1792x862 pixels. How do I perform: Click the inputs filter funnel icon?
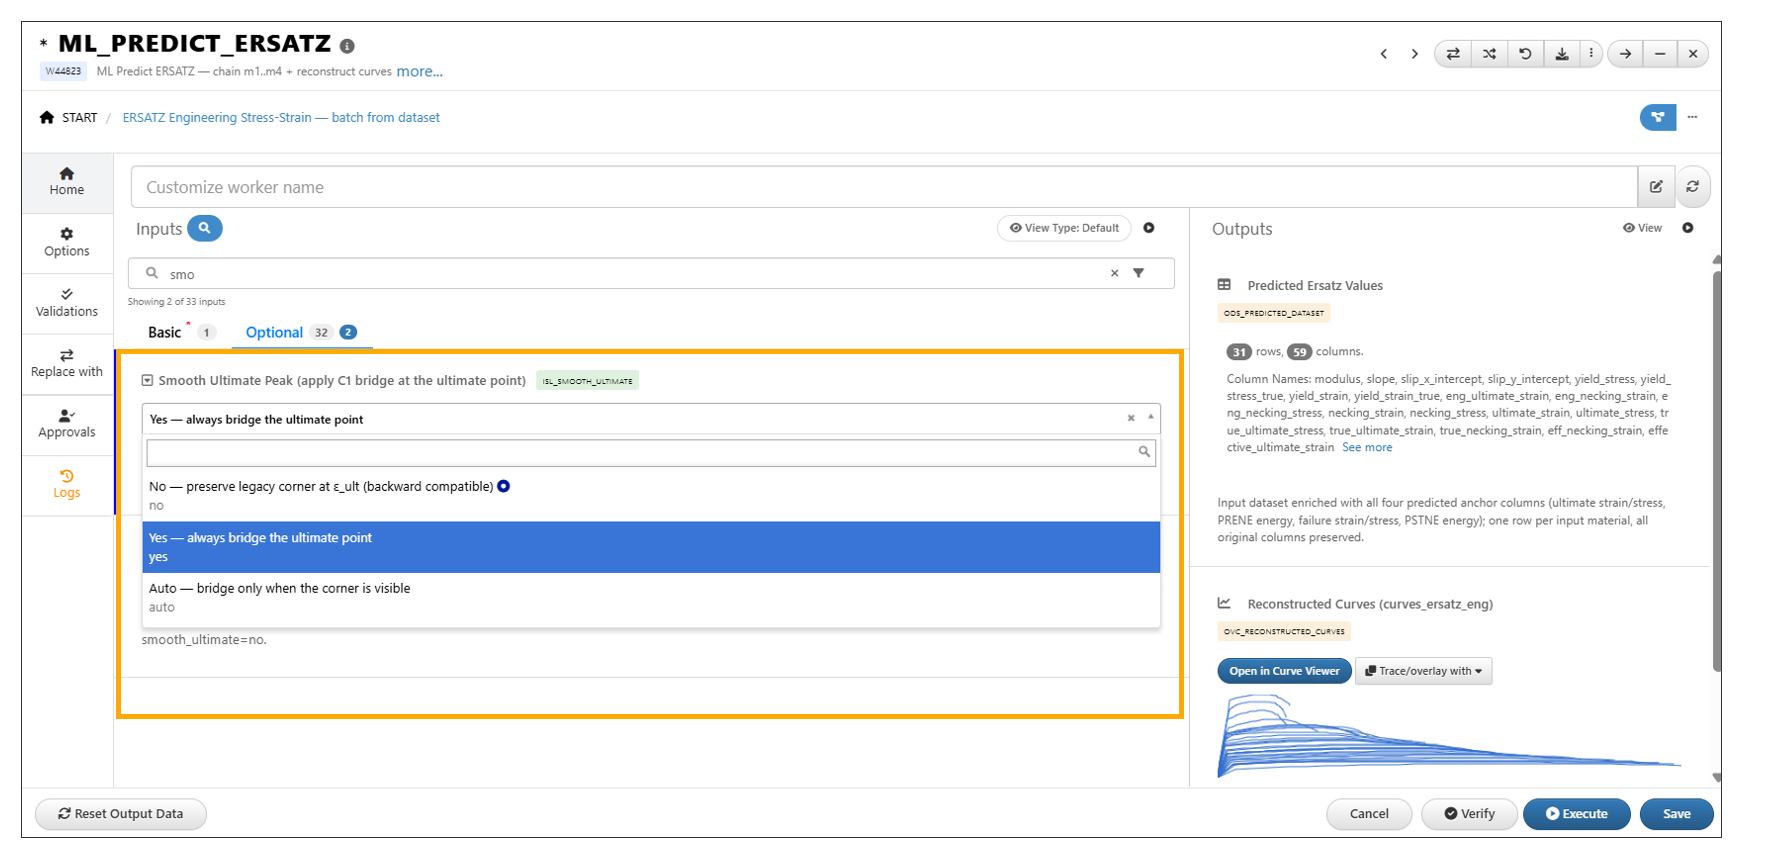(1138, 273)
